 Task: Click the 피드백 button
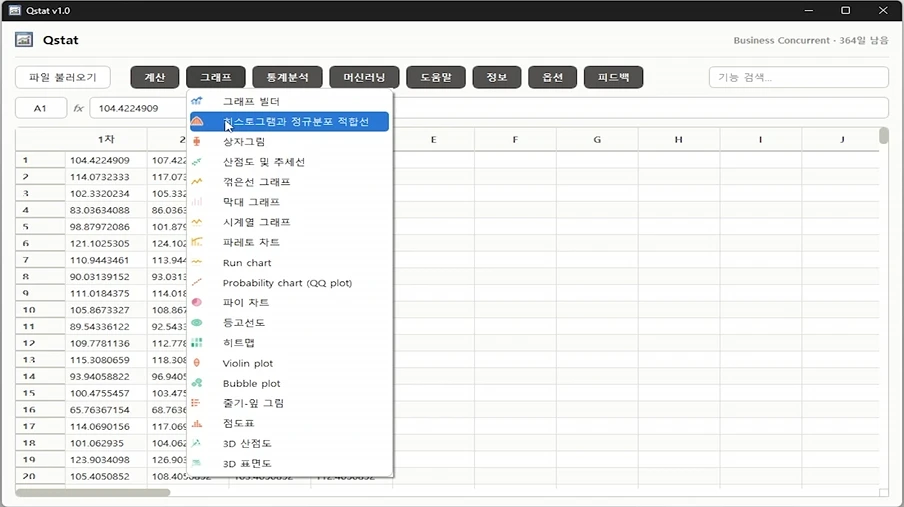(x=613, y=77)
